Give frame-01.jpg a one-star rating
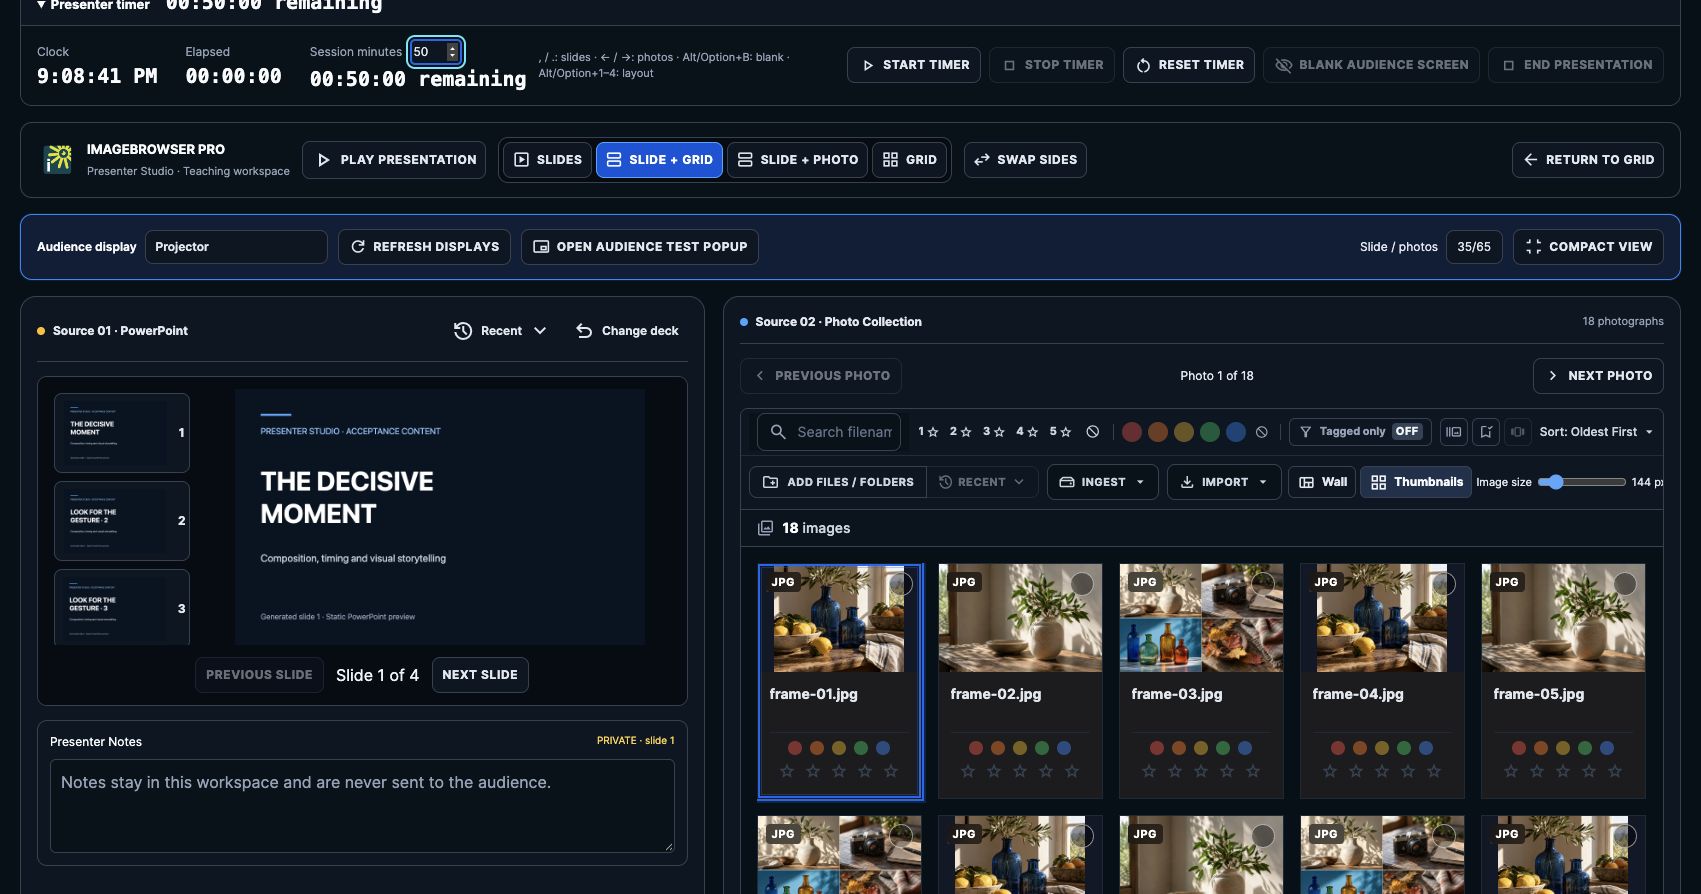This screenshot has height=894, width=1701. point(787,771)
